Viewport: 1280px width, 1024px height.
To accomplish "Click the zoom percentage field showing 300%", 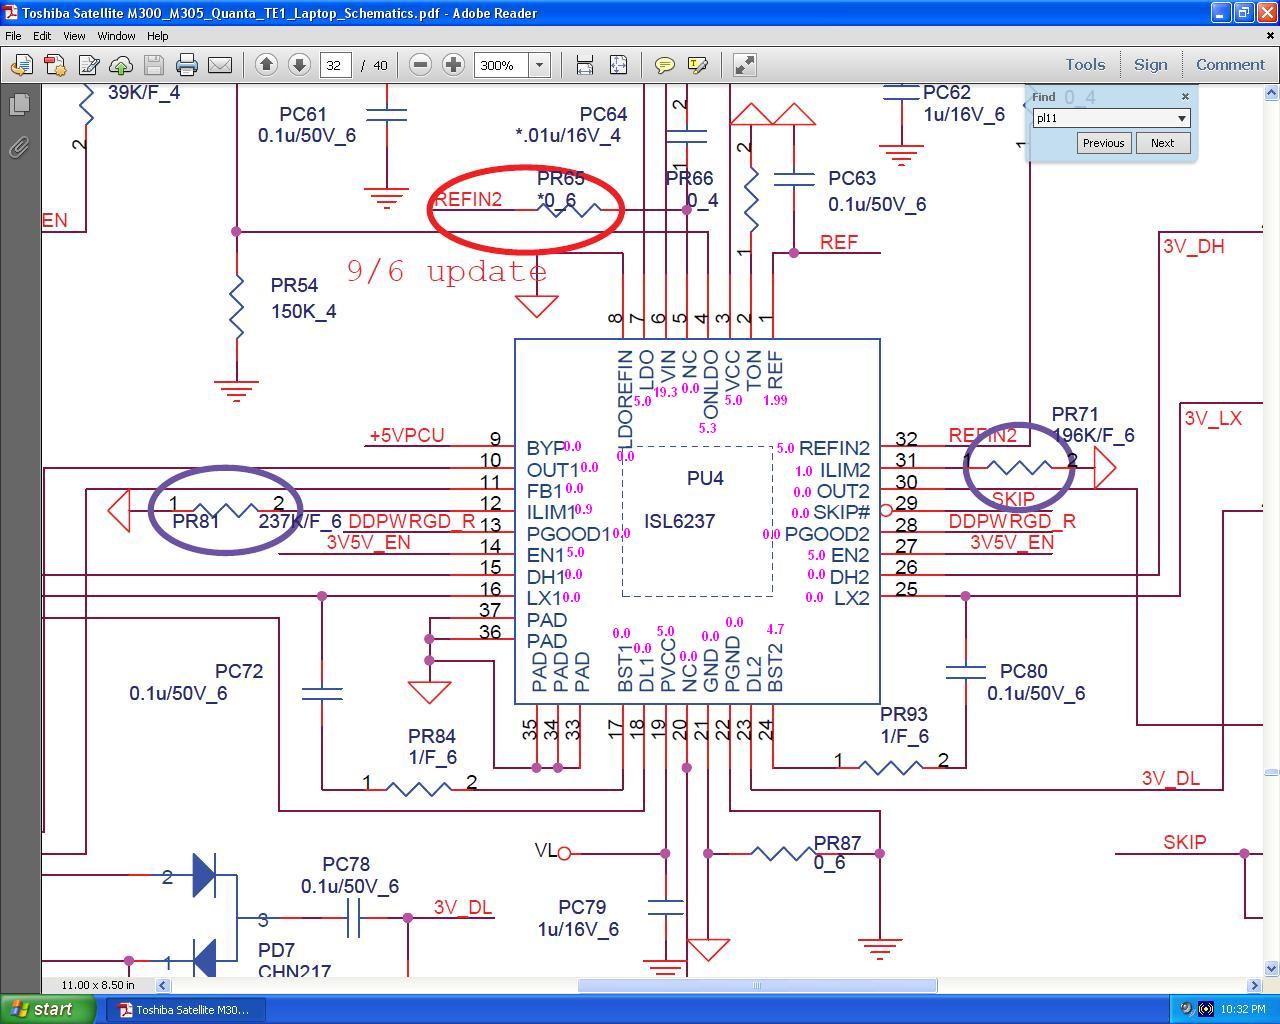I will (x=501, y=65).
